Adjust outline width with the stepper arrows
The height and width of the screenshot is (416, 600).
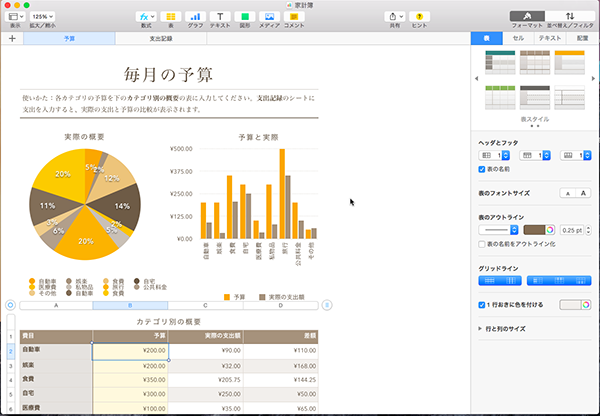[x=588, y=230]
